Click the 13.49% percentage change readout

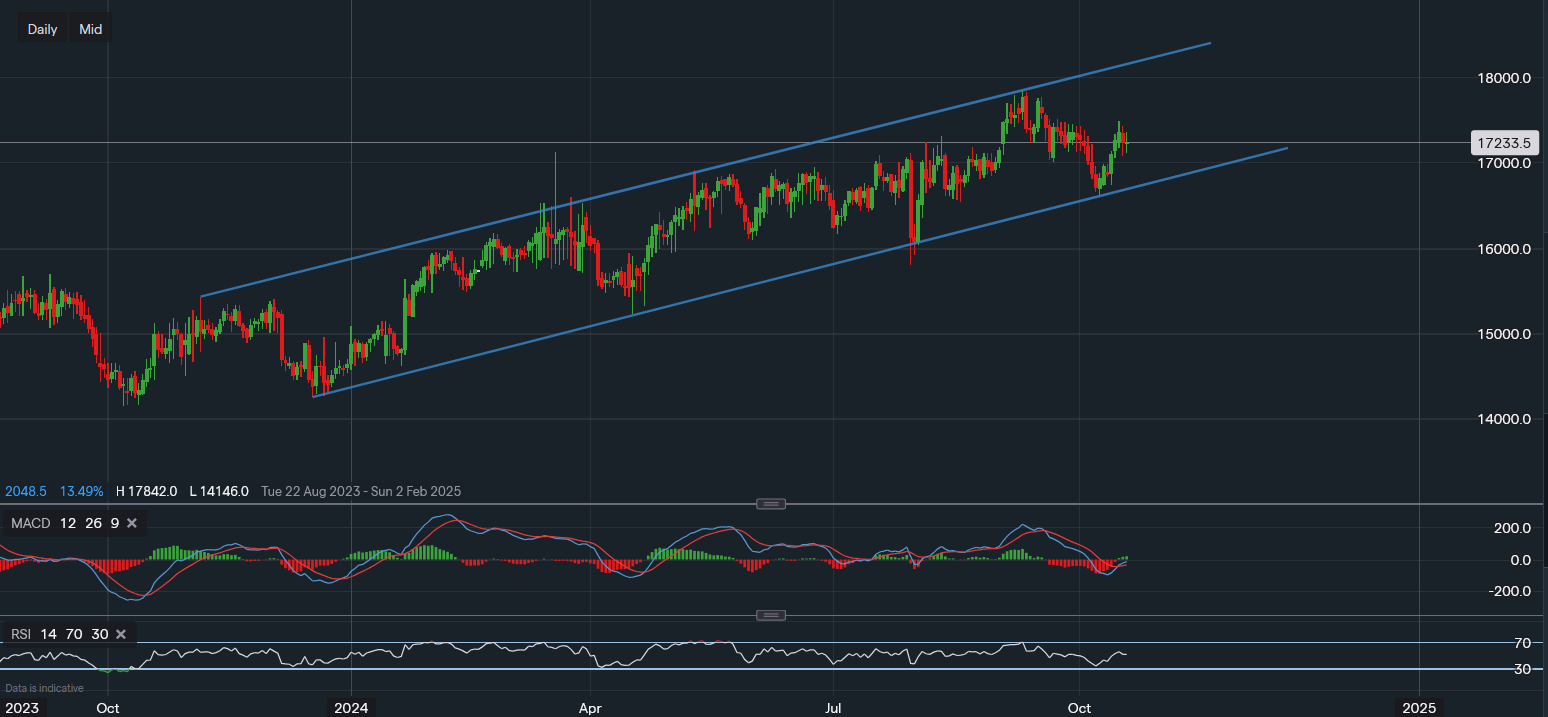click(x=81, y=491)
